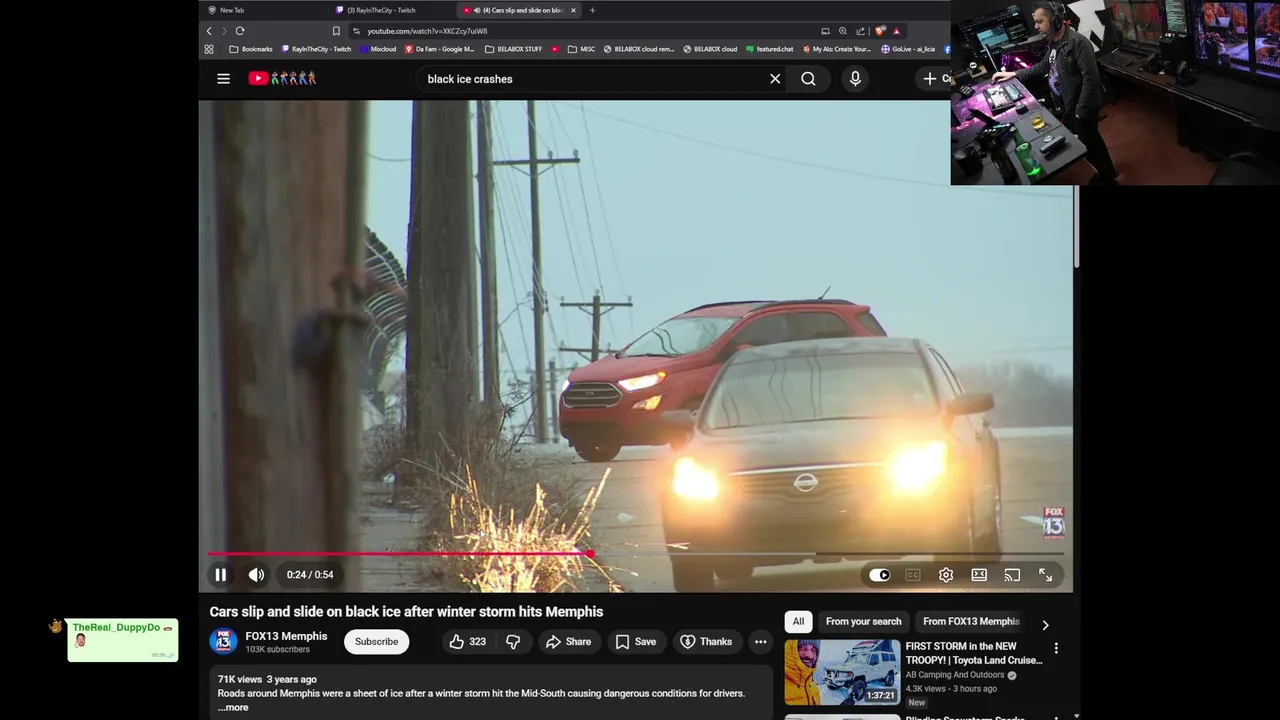The height and width of the screenshot is (720, 1280).
Task: Open Brave Rewards triangle icon
Action: point(896,31)
